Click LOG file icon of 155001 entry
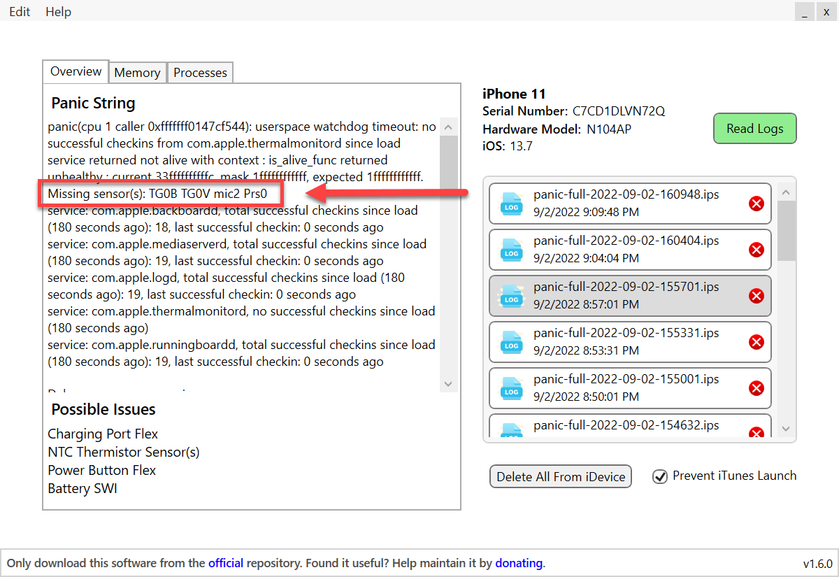 [512, 388]
